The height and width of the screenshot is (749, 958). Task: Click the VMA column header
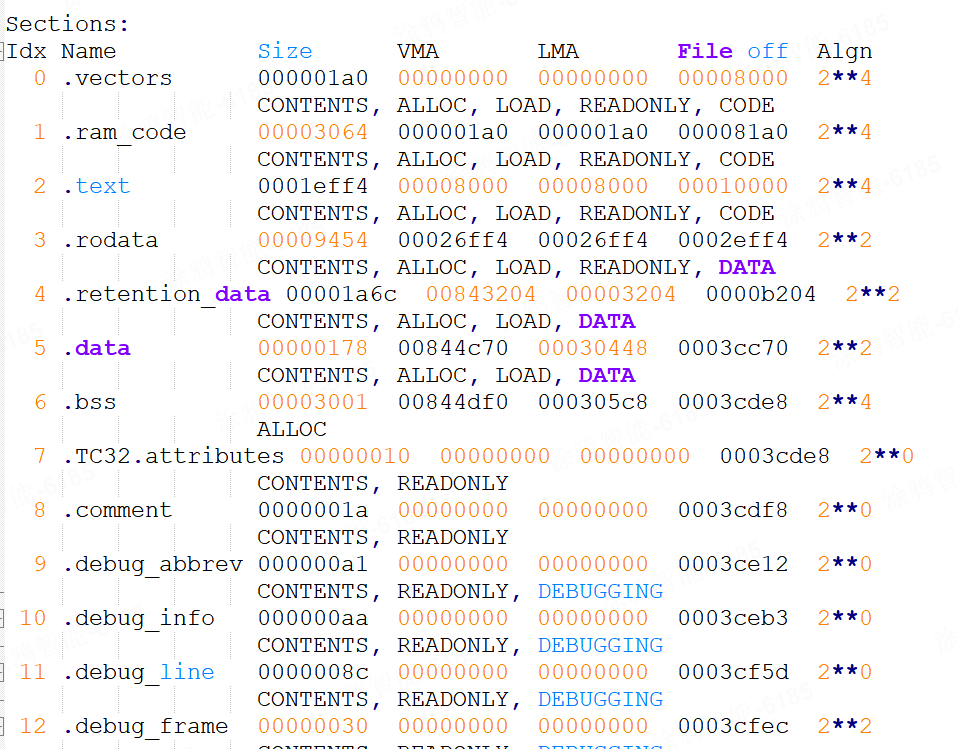(x=417, y=51)
